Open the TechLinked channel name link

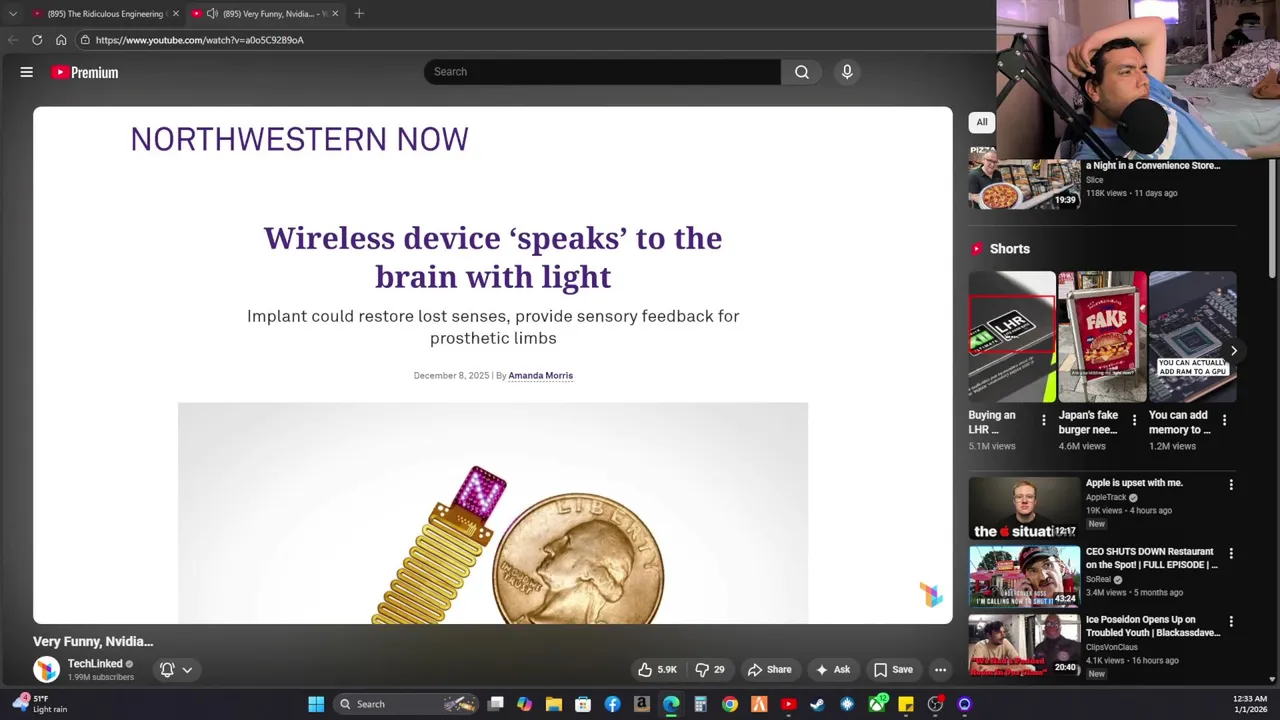coord(95,664)
